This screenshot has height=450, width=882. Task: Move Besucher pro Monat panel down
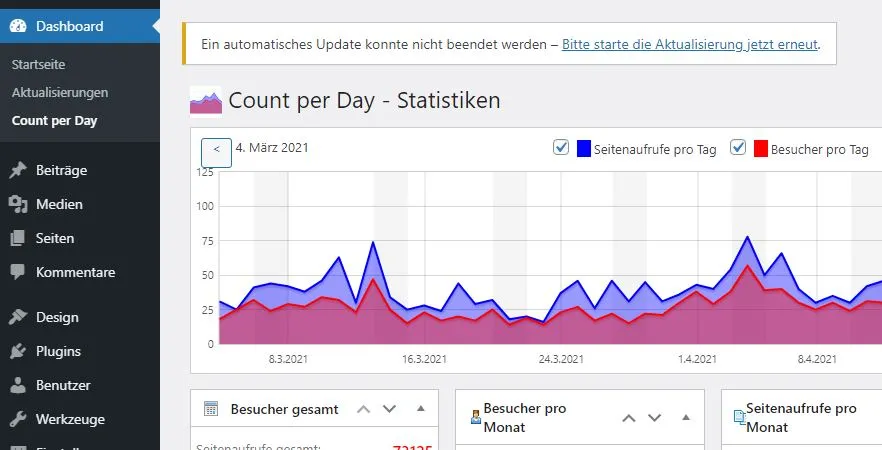pyautogui.click(x=654, y=418)
